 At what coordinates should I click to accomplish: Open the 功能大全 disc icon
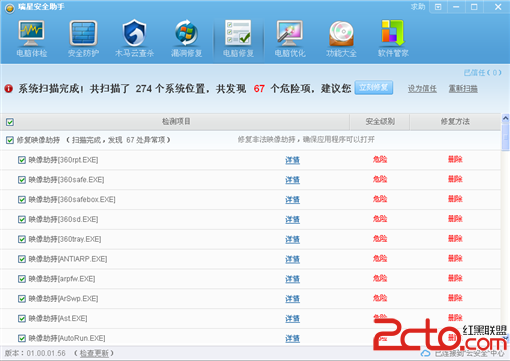click(341, 33)
